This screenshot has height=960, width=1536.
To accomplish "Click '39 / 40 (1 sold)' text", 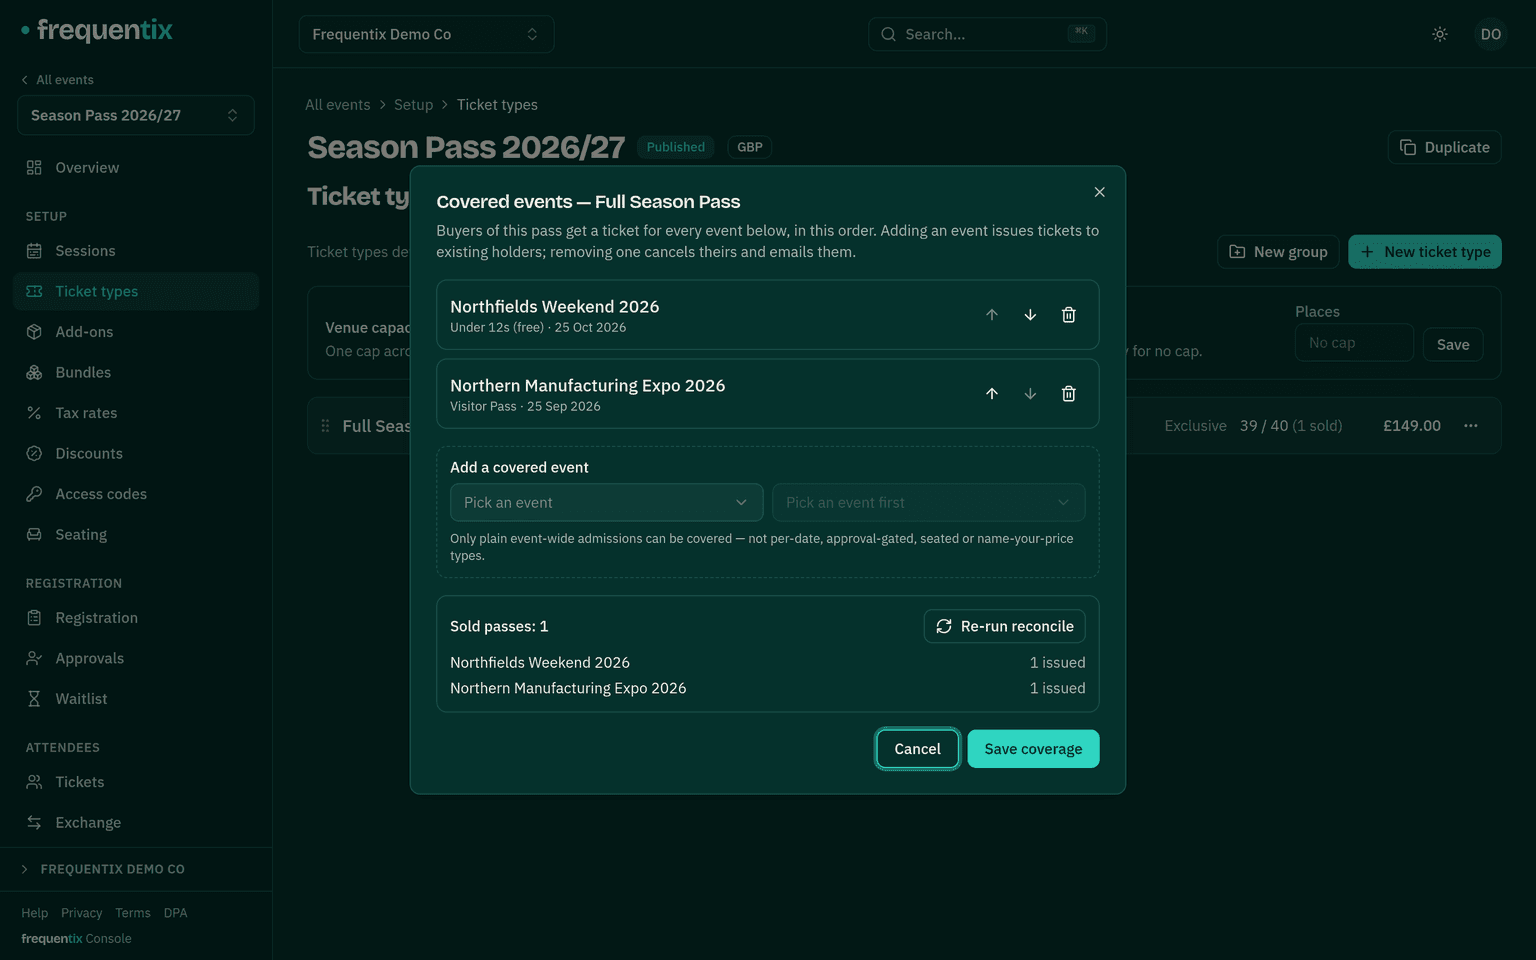I will [1291, 426].
